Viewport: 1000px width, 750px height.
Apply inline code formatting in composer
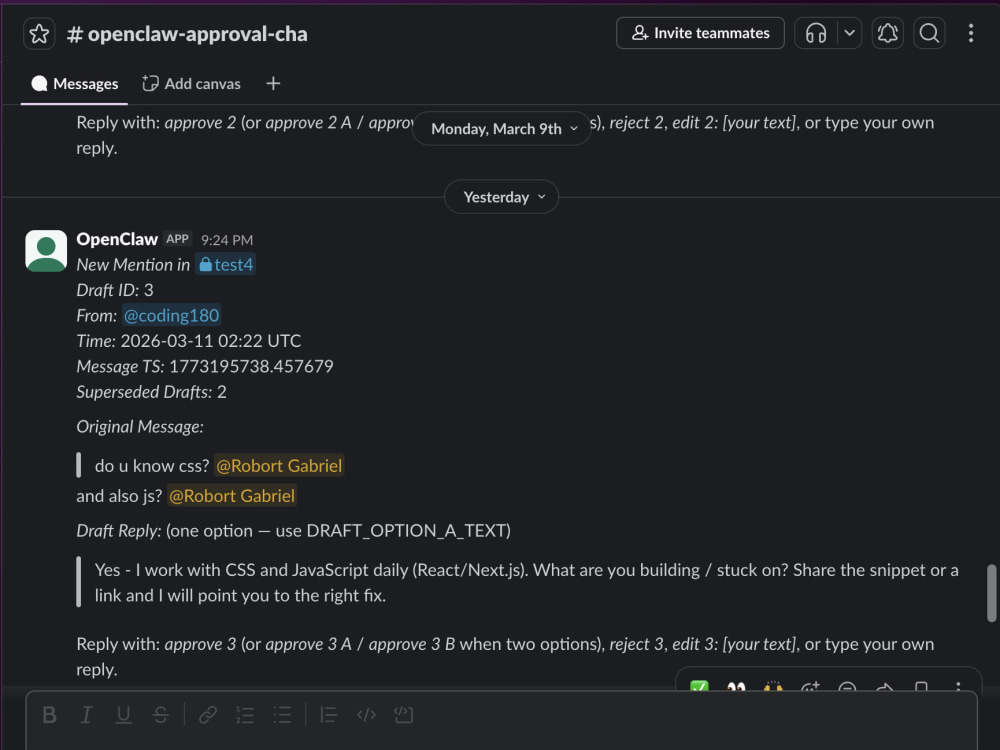(366, 715)
